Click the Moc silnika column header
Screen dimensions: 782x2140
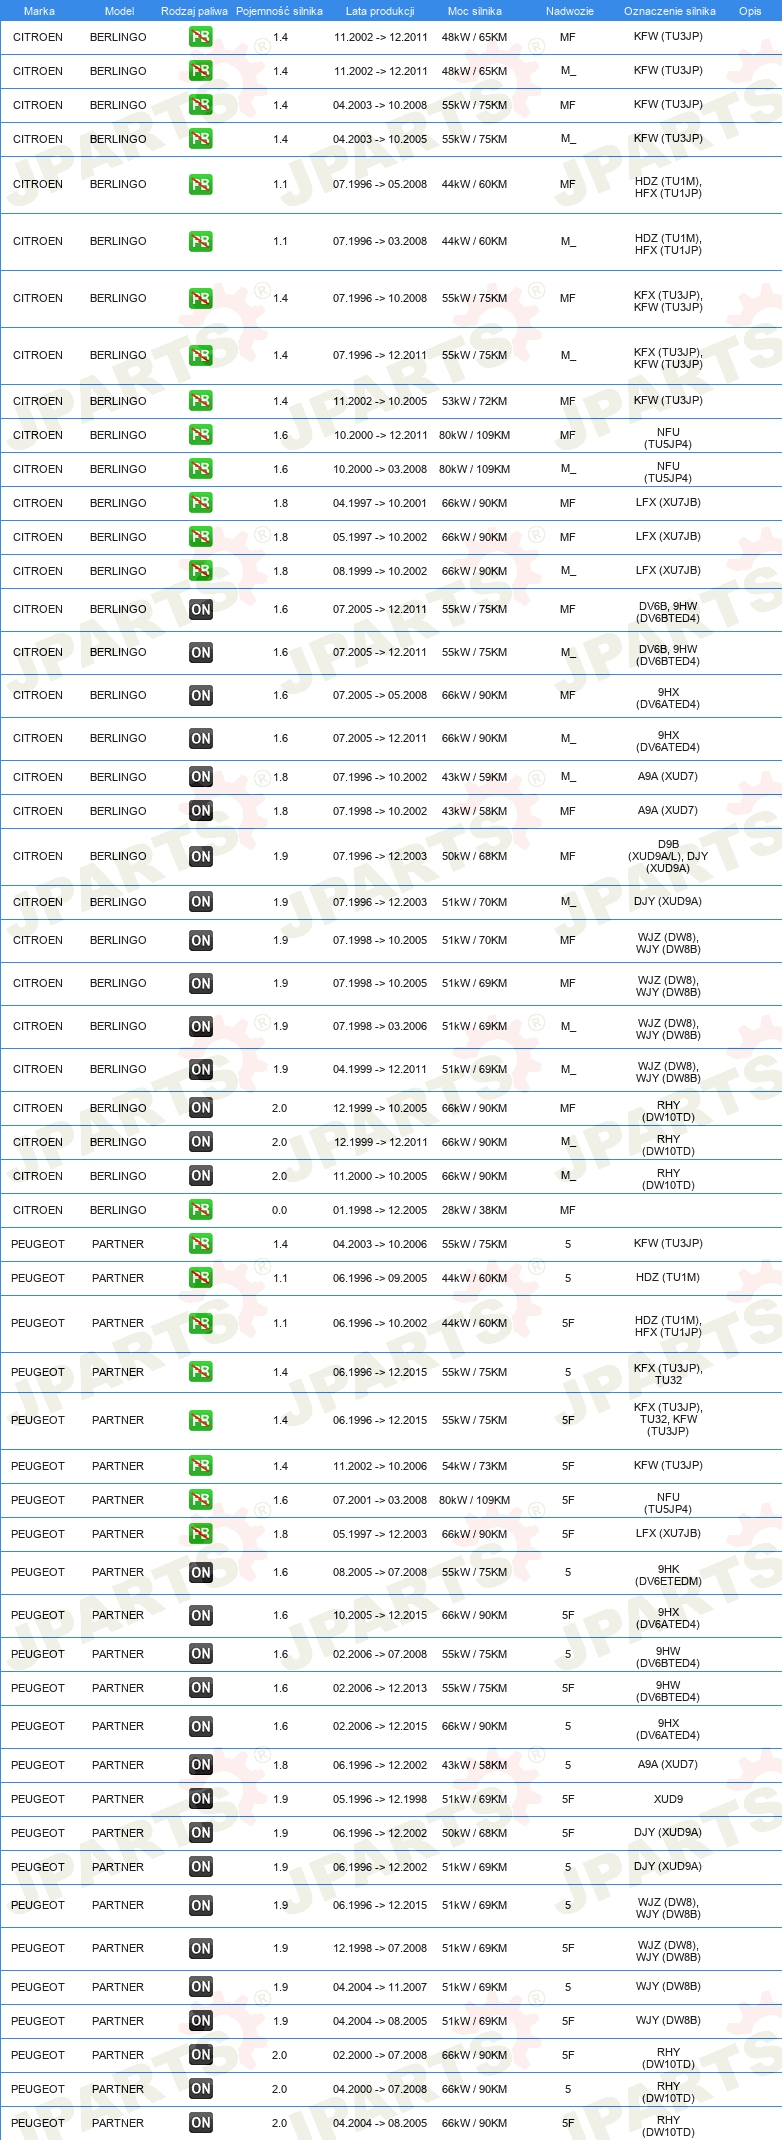[x=475, y=11]
